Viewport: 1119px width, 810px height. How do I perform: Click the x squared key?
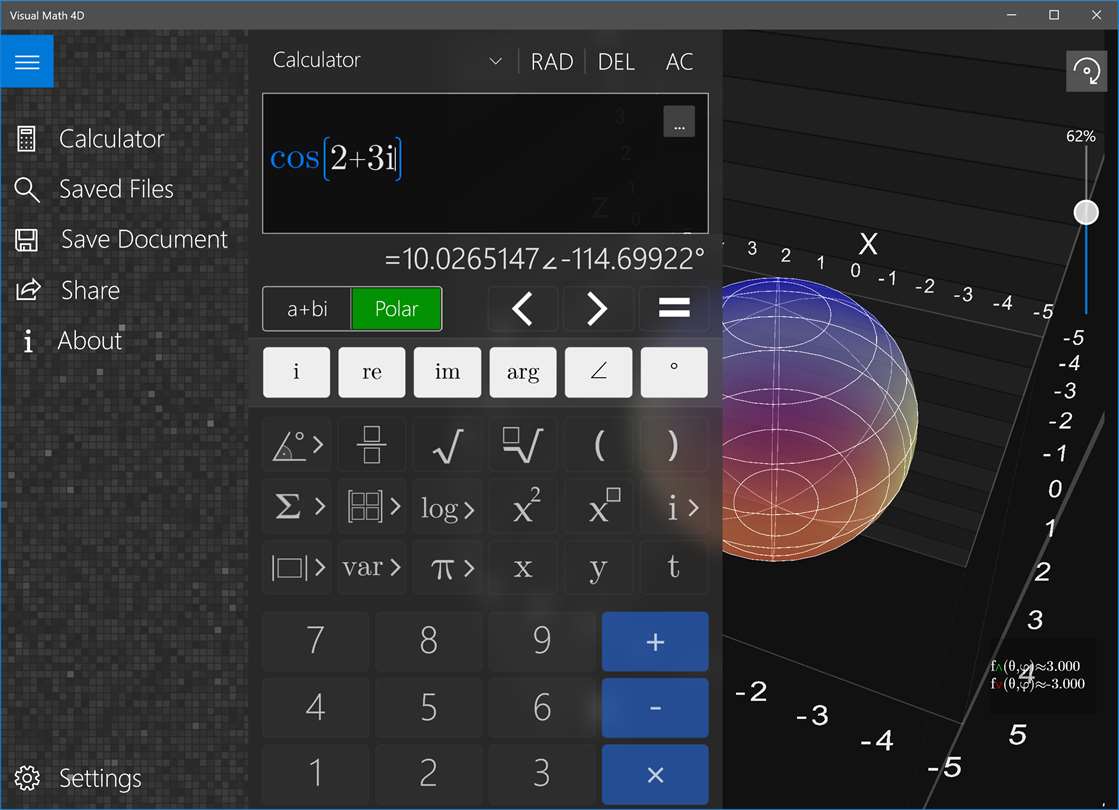click(x=523, y=507)
